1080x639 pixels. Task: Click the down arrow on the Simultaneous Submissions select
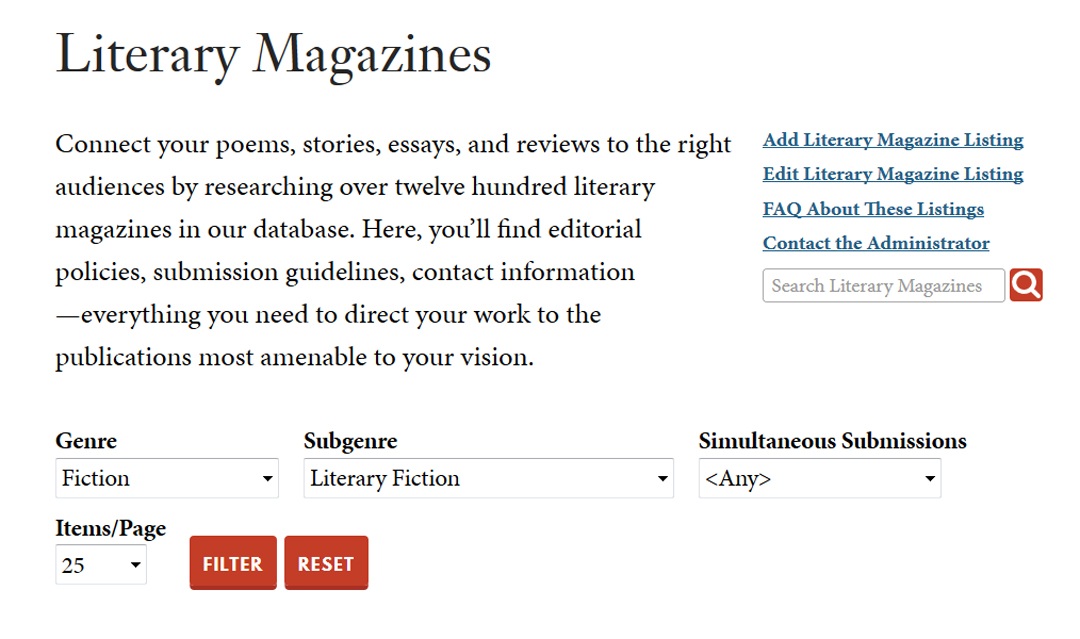point(930,479)
